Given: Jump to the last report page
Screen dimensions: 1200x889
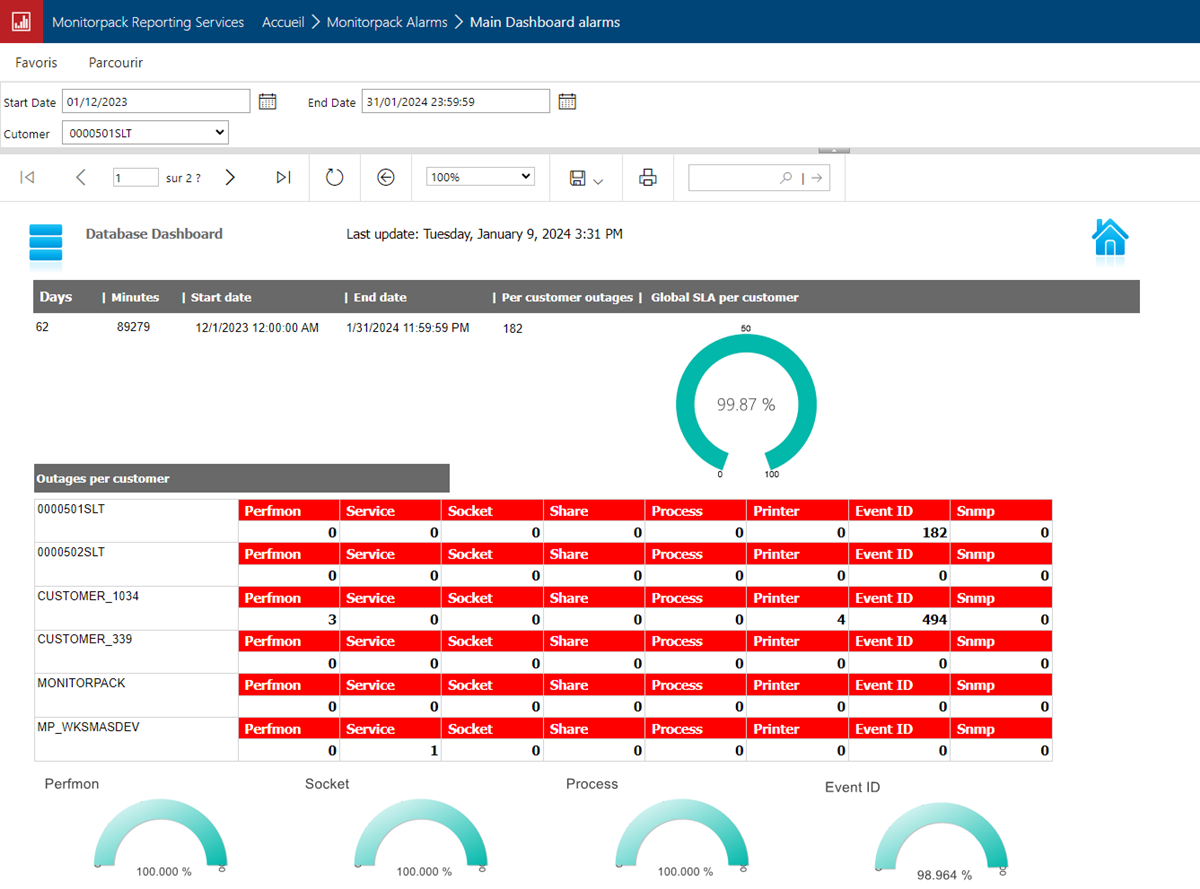Looking at the screenshot, I should pos(283,177).
